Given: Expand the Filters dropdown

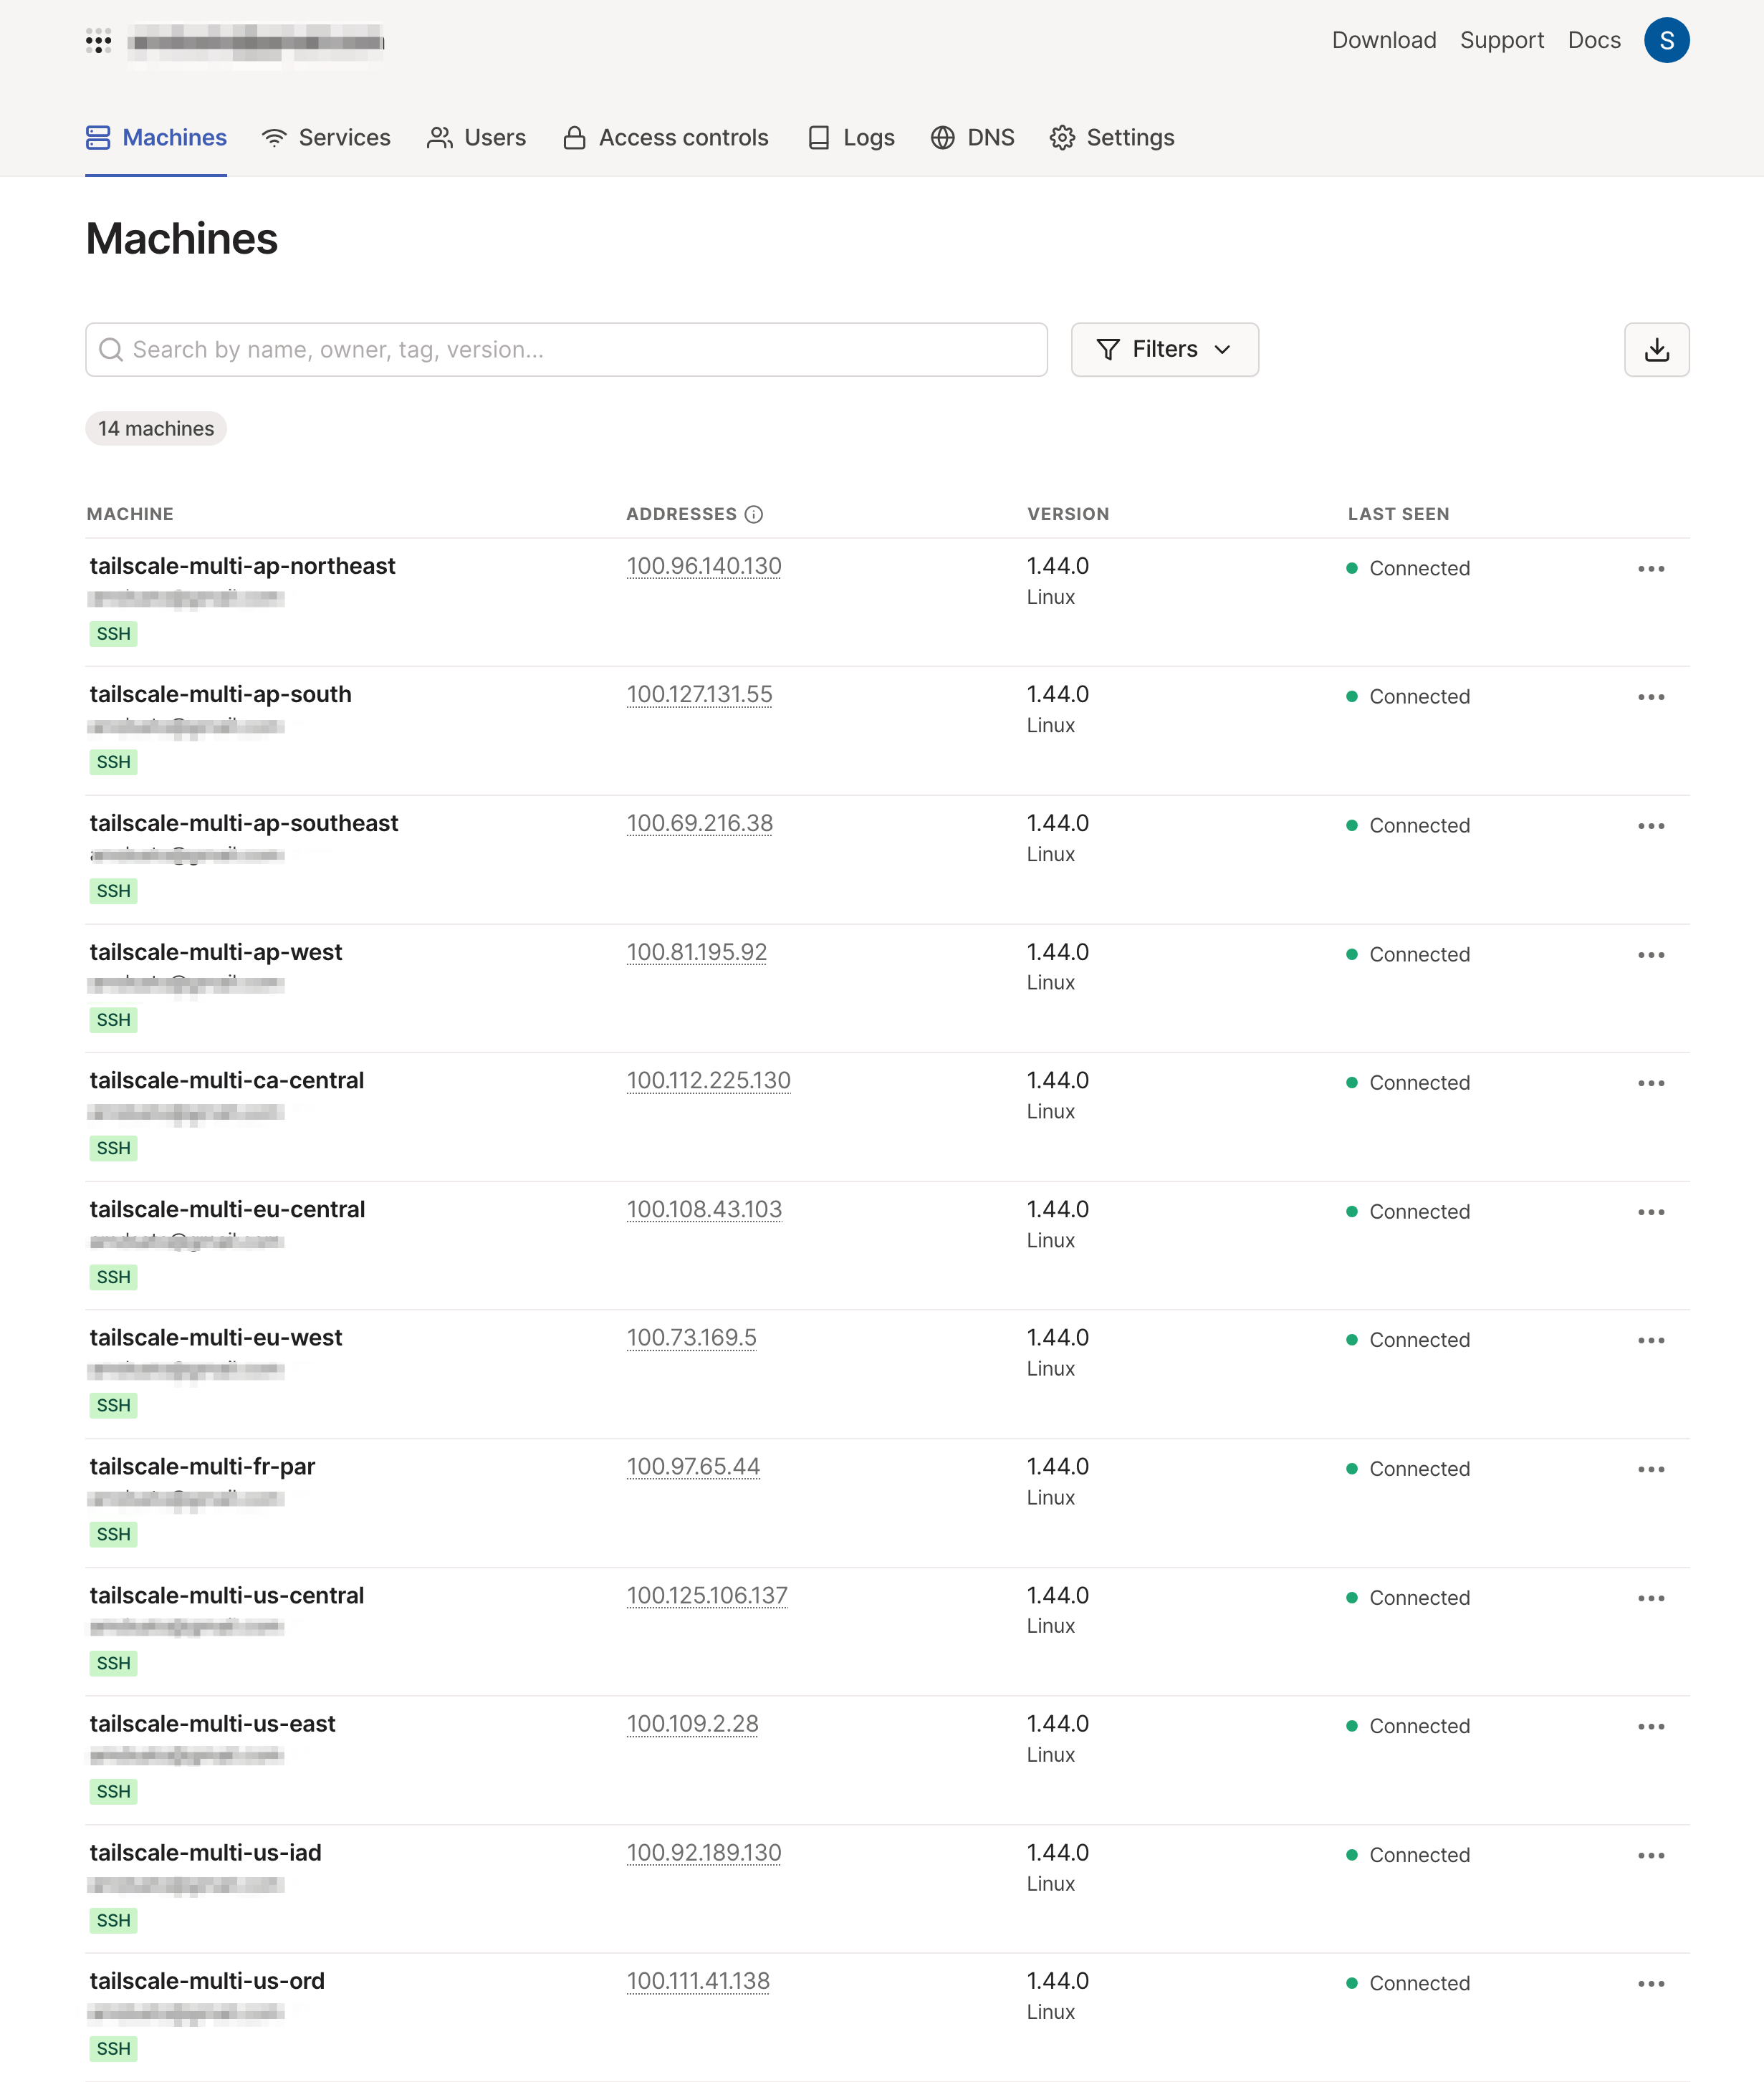Looking at the screenshot, I should click(1164, 349).
